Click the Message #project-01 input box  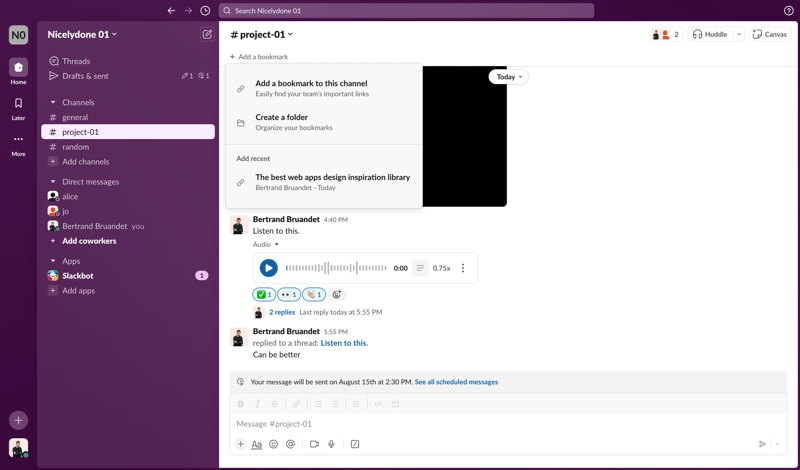[x=508, y=424]
